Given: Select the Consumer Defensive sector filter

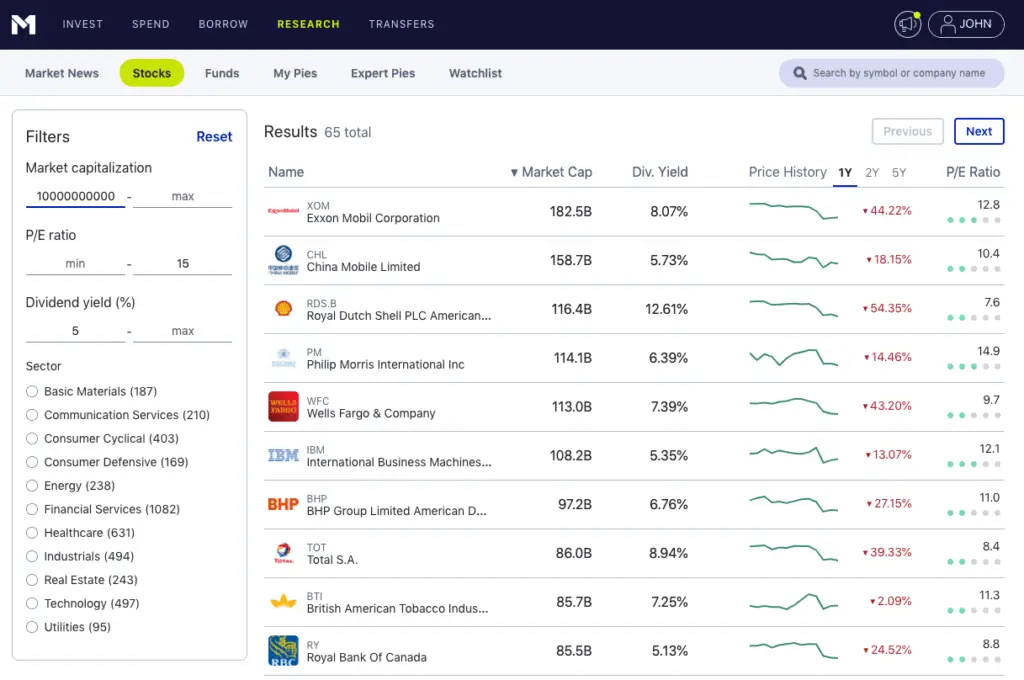Looking at the screenshot, I should click(x=32, y=462).
